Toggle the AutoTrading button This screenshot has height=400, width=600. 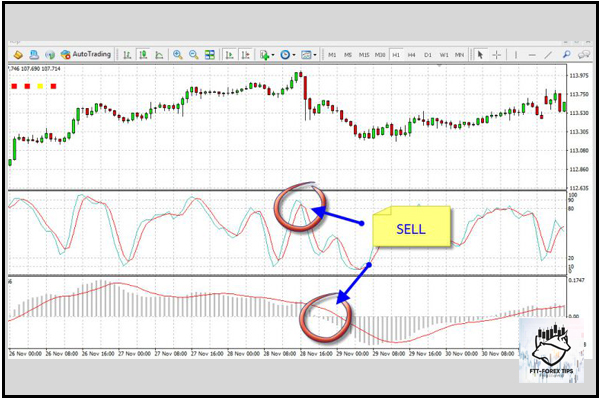coord(86,54)
